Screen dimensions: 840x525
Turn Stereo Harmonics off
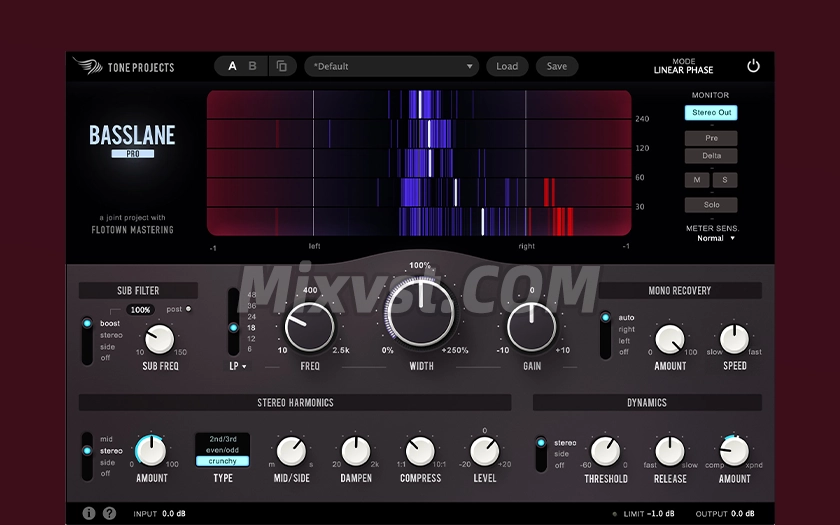(x=106, y=474)
